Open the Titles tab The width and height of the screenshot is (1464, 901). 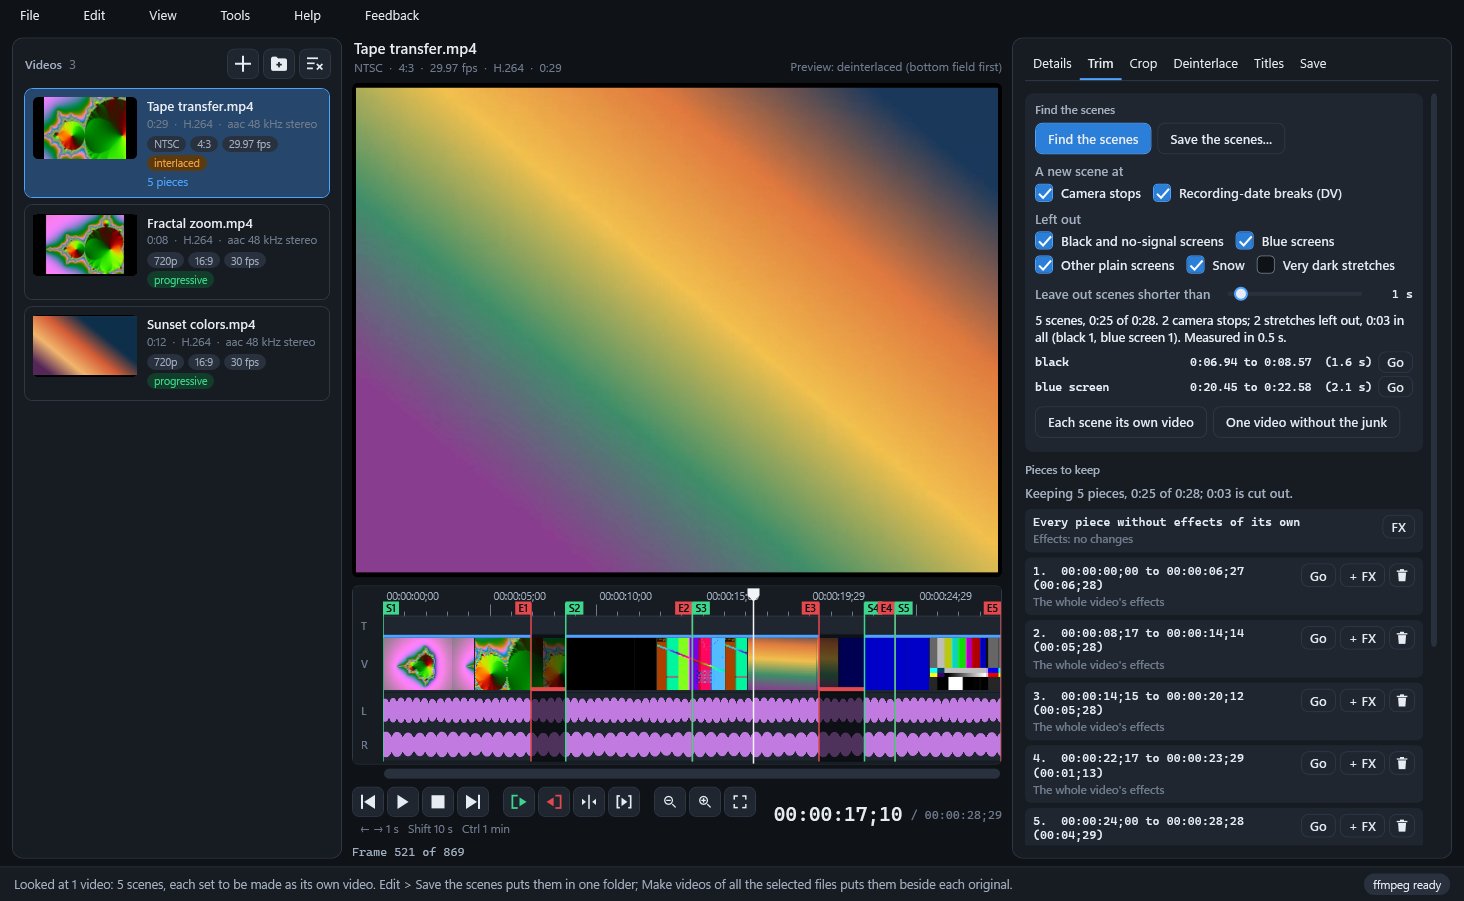coord(1269,63)
